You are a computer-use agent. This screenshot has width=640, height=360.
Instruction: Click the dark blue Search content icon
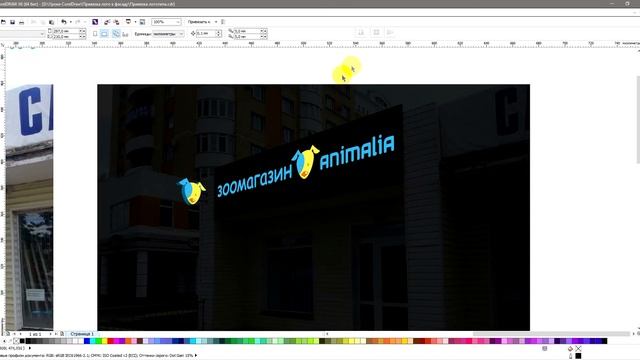tap(95, 22)
